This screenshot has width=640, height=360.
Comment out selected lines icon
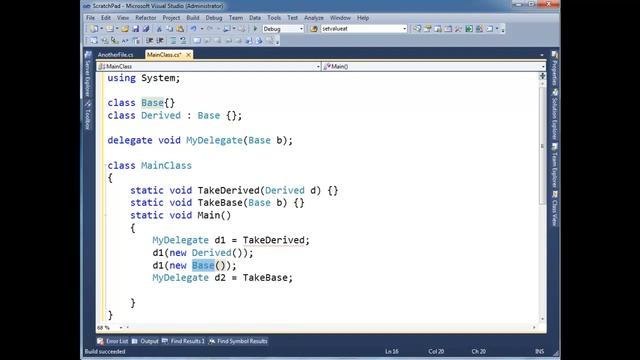(173, 40)
